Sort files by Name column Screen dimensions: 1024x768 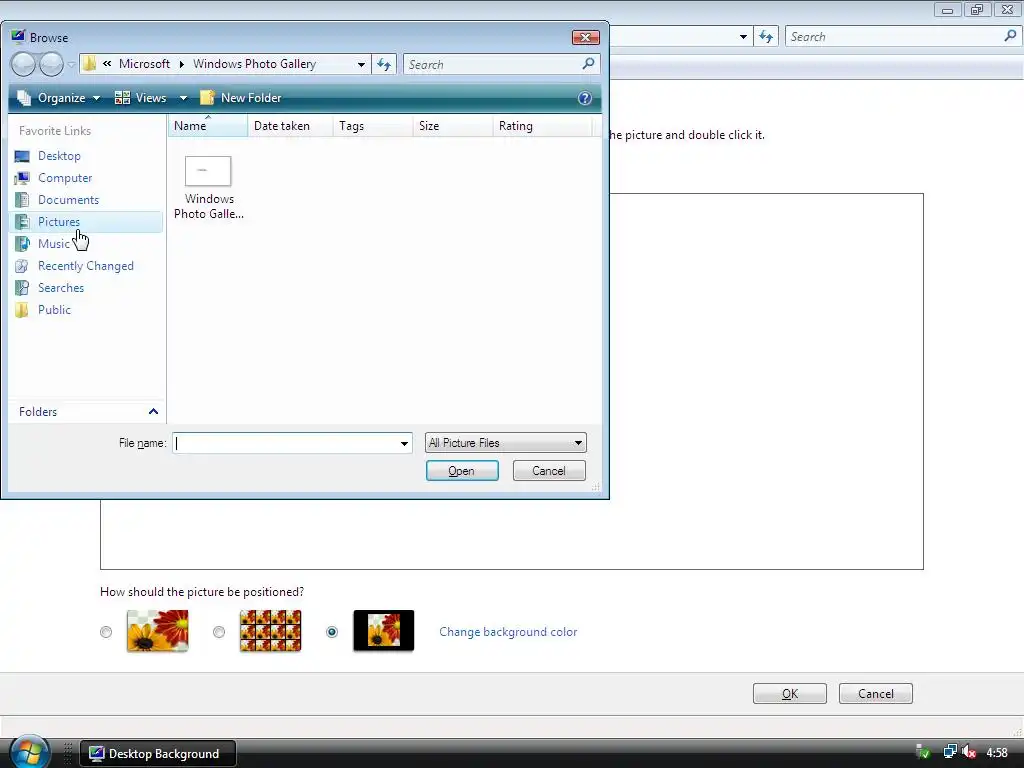pos(208,125)
